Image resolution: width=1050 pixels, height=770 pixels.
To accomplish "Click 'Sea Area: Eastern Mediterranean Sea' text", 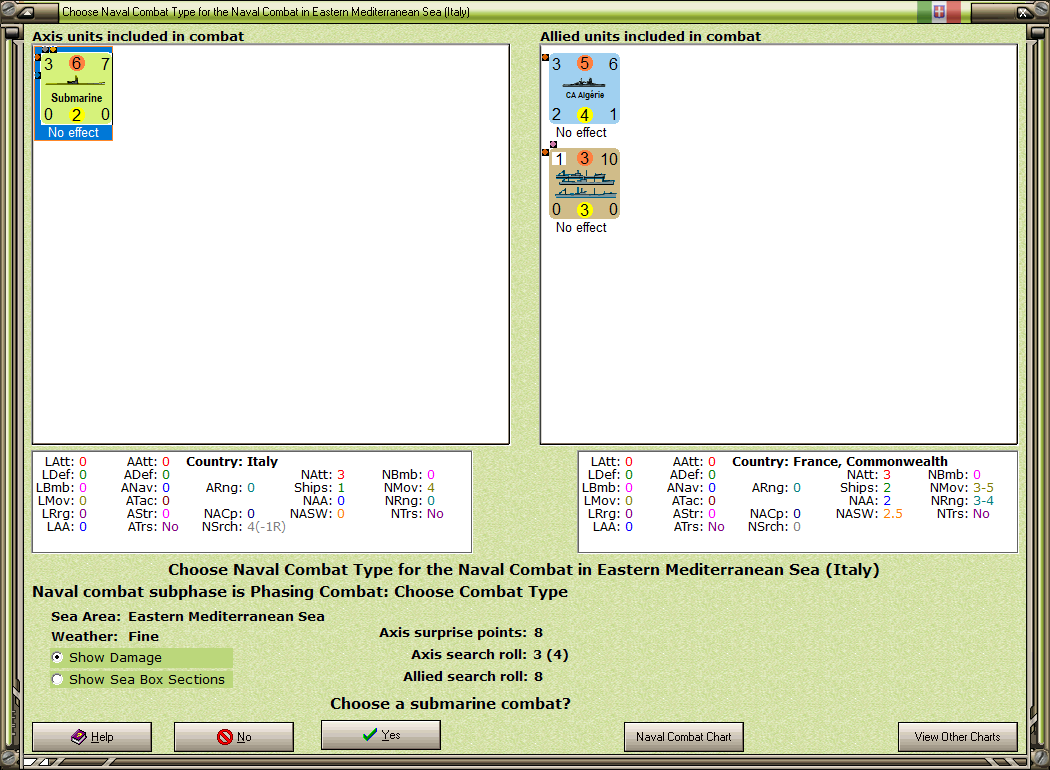I will click(x=188, y=617).
